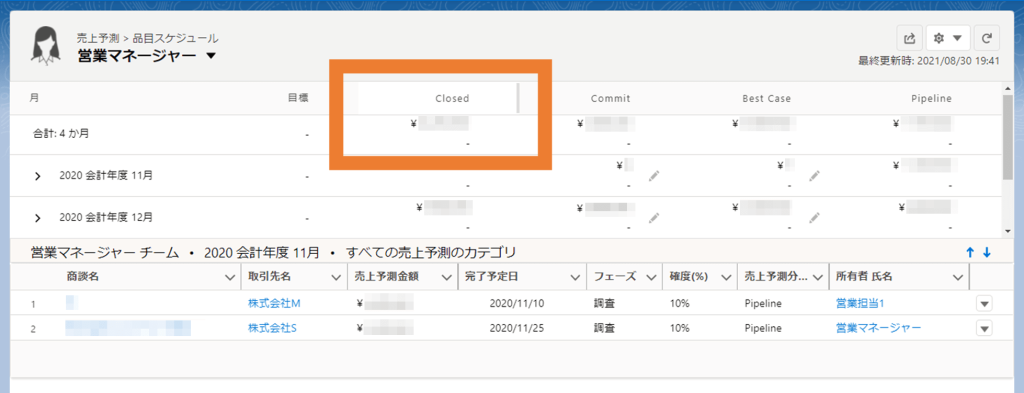Open the 営業担当1 owner link
The image size is (1024, 393).
click(860, 304)
